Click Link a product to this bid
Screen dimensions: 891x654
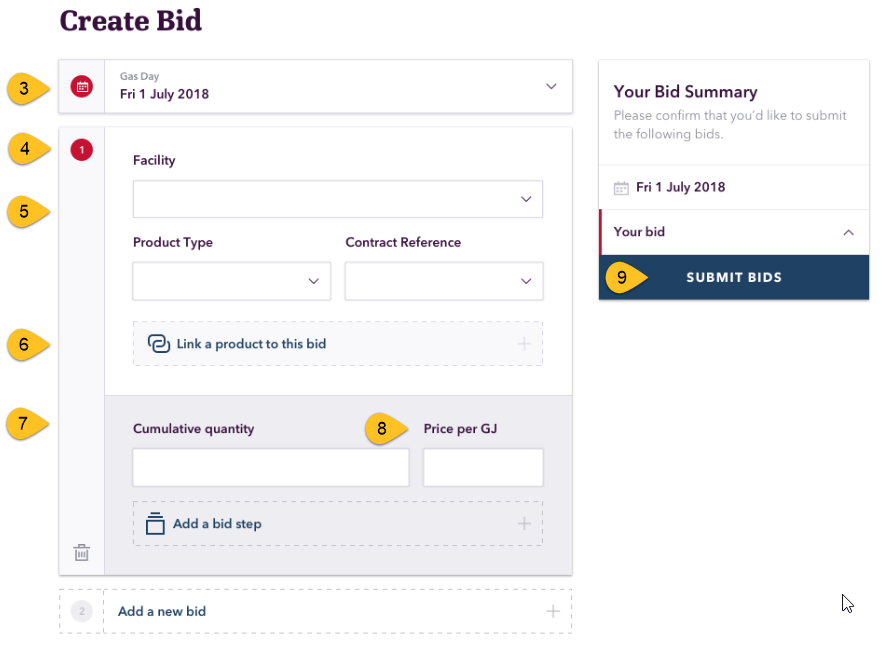[251, 344]
